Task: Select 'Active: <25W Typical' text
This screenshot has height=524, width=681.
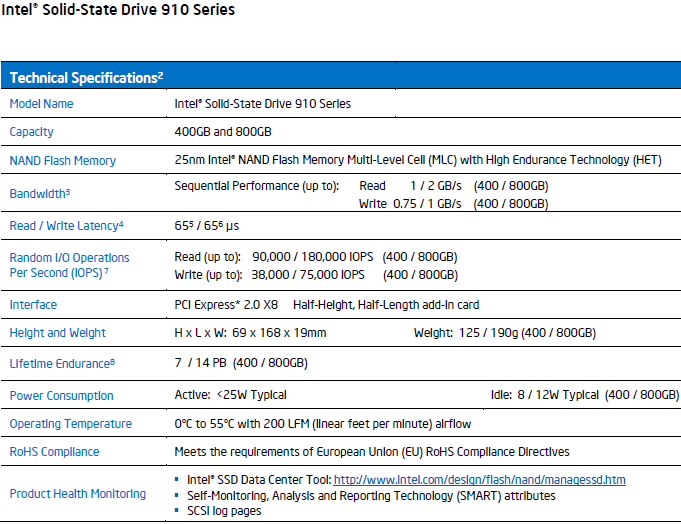Action: tap(231, 395)
